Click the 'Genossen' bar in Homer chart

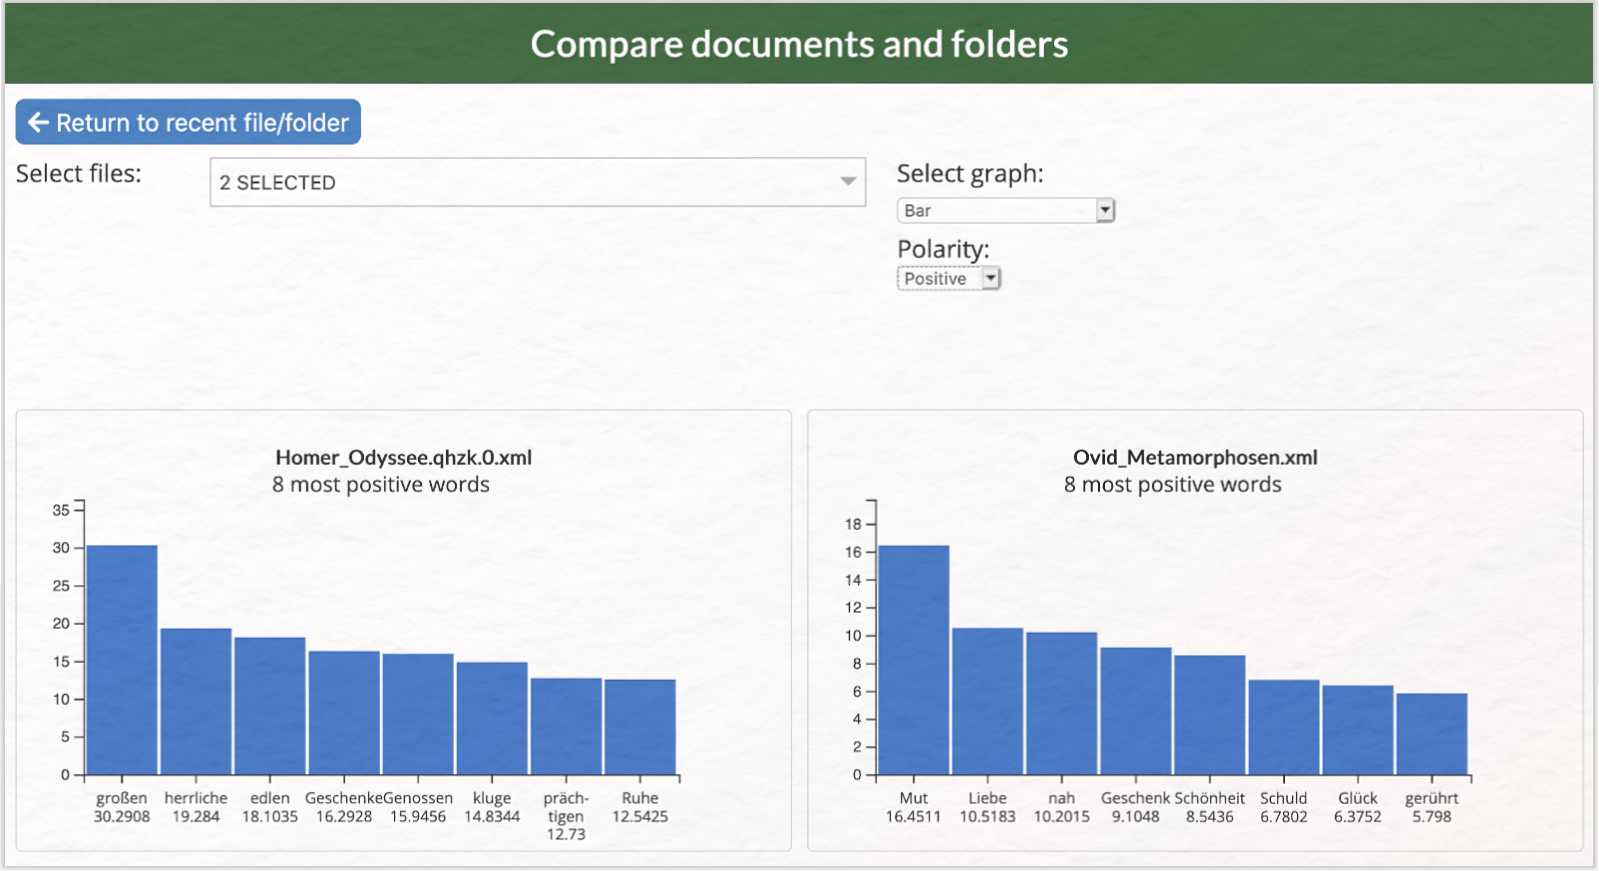418,714
